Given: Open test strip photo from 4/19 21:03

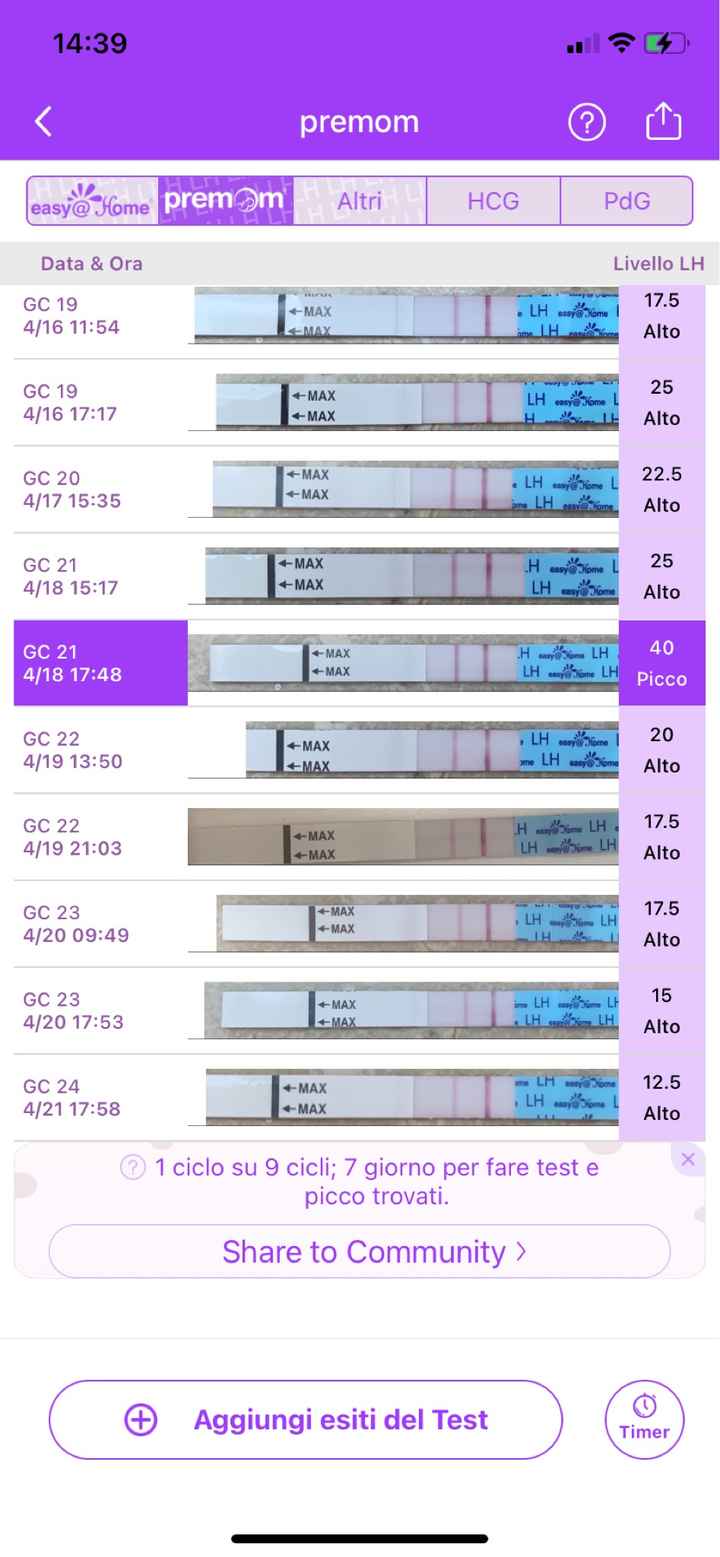Looking at the screenshot, I should point(403,837).
